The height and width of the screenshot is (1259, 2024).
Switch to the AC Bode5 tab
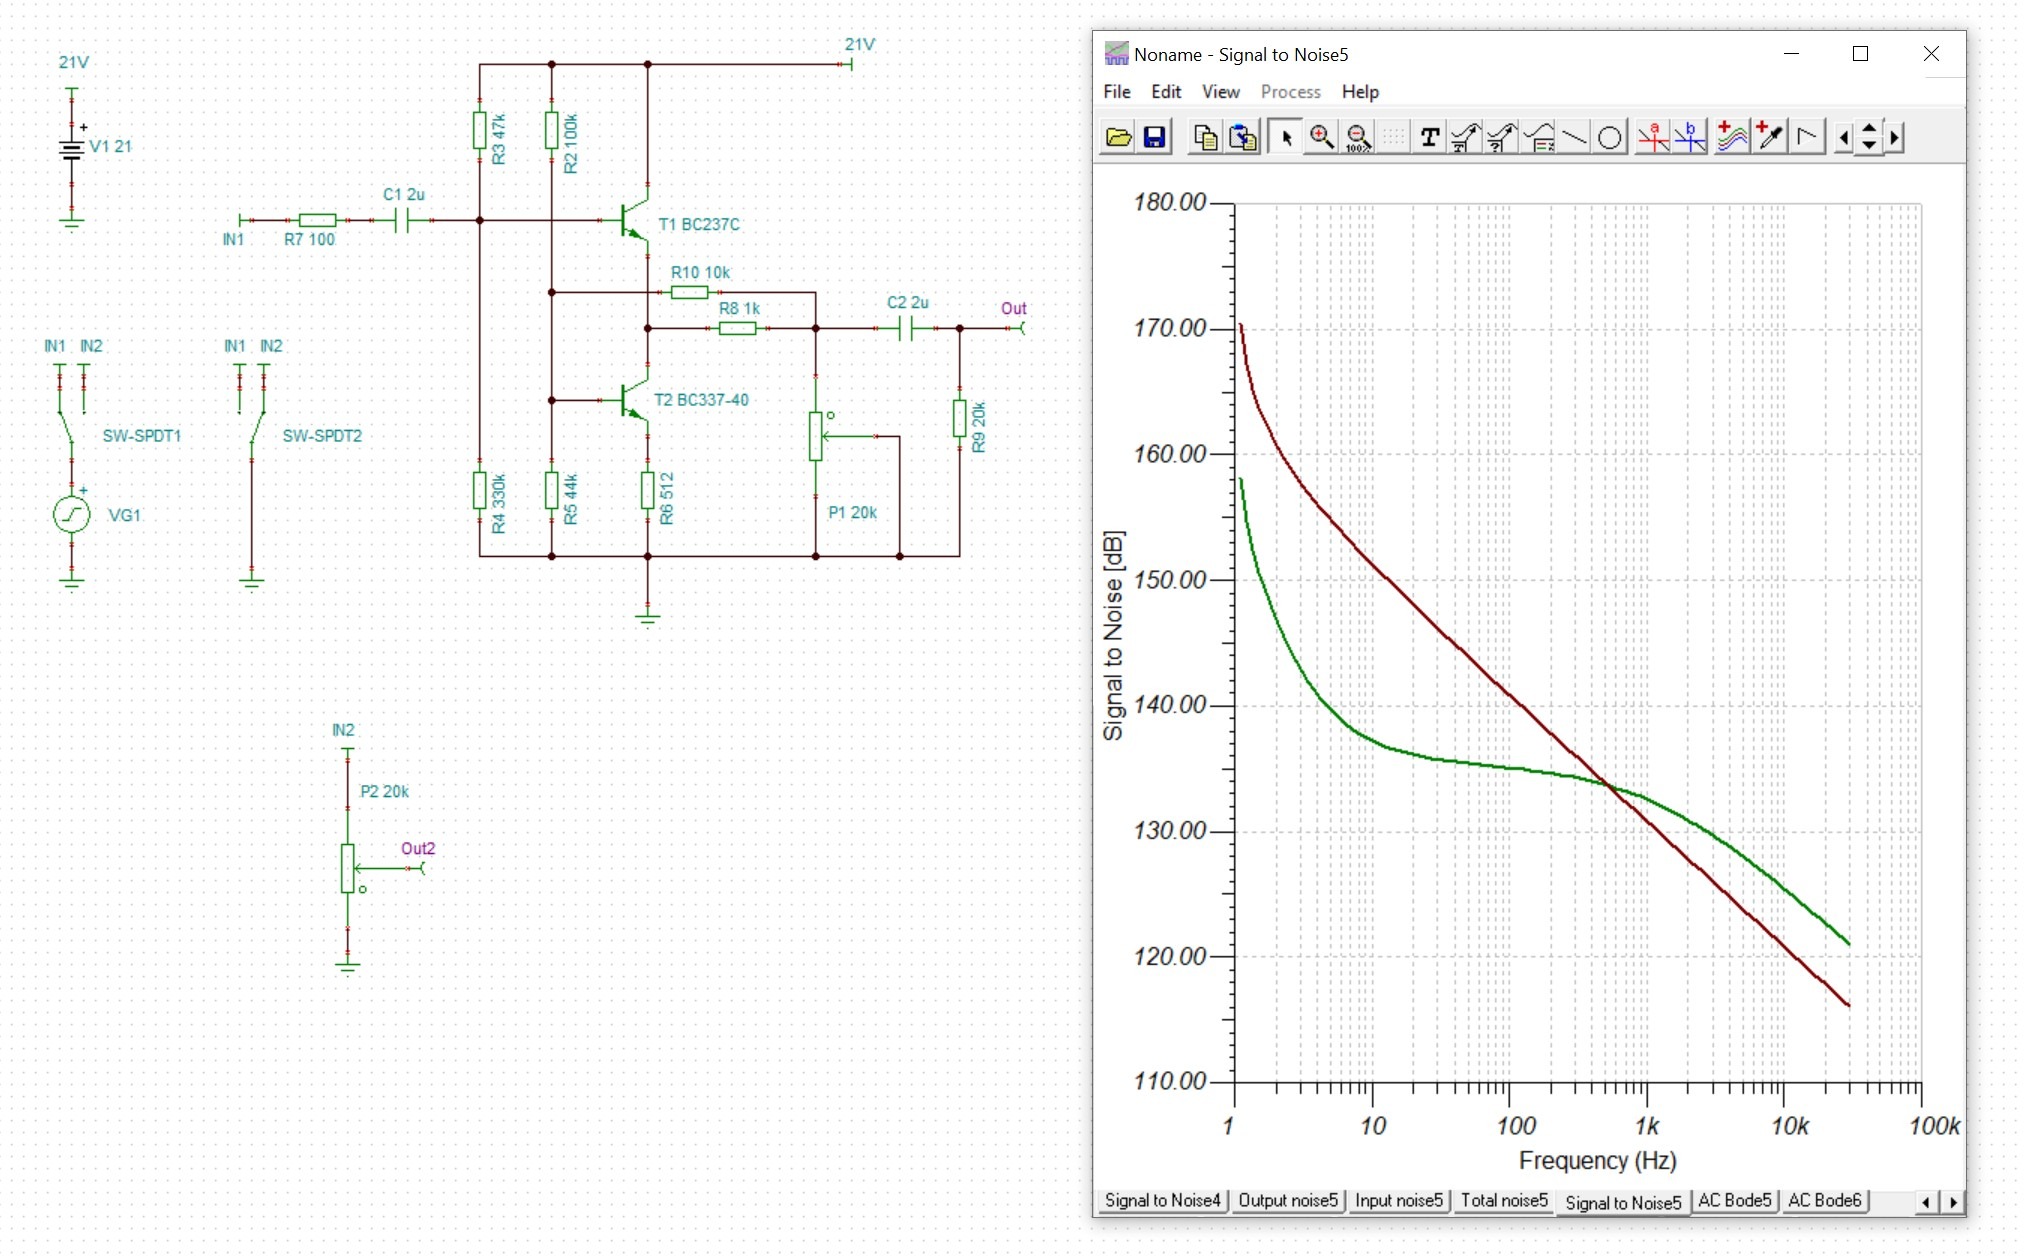pos(1734,1201)
